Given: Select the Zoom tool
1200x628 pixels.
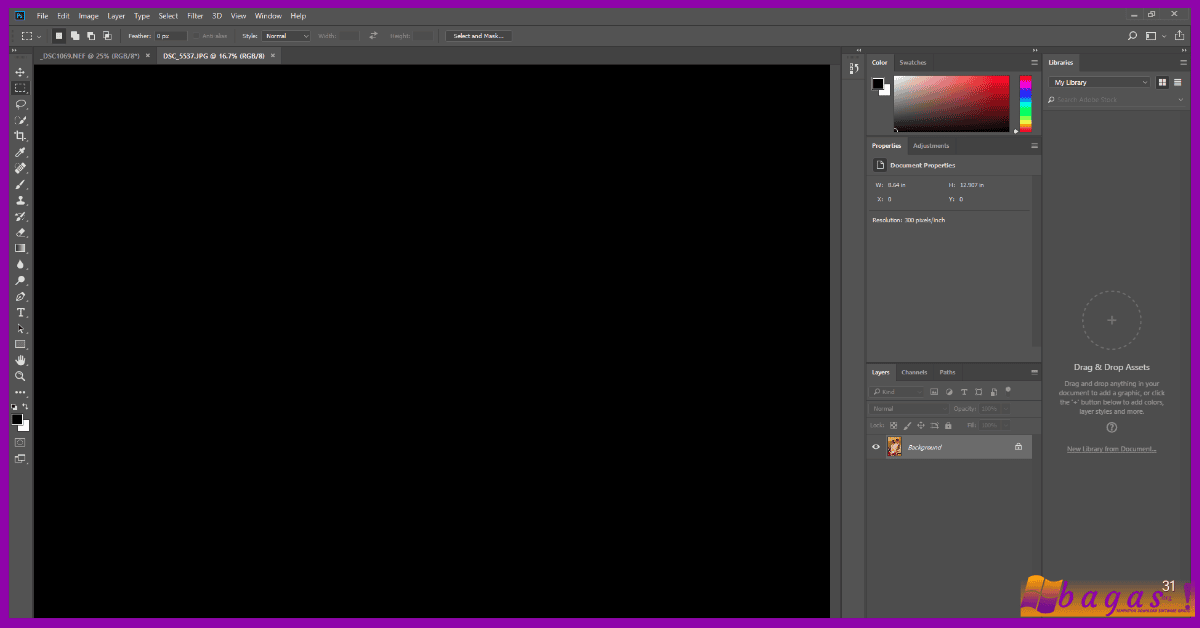Looking at the screenshot, I should [x=20, y=376].
